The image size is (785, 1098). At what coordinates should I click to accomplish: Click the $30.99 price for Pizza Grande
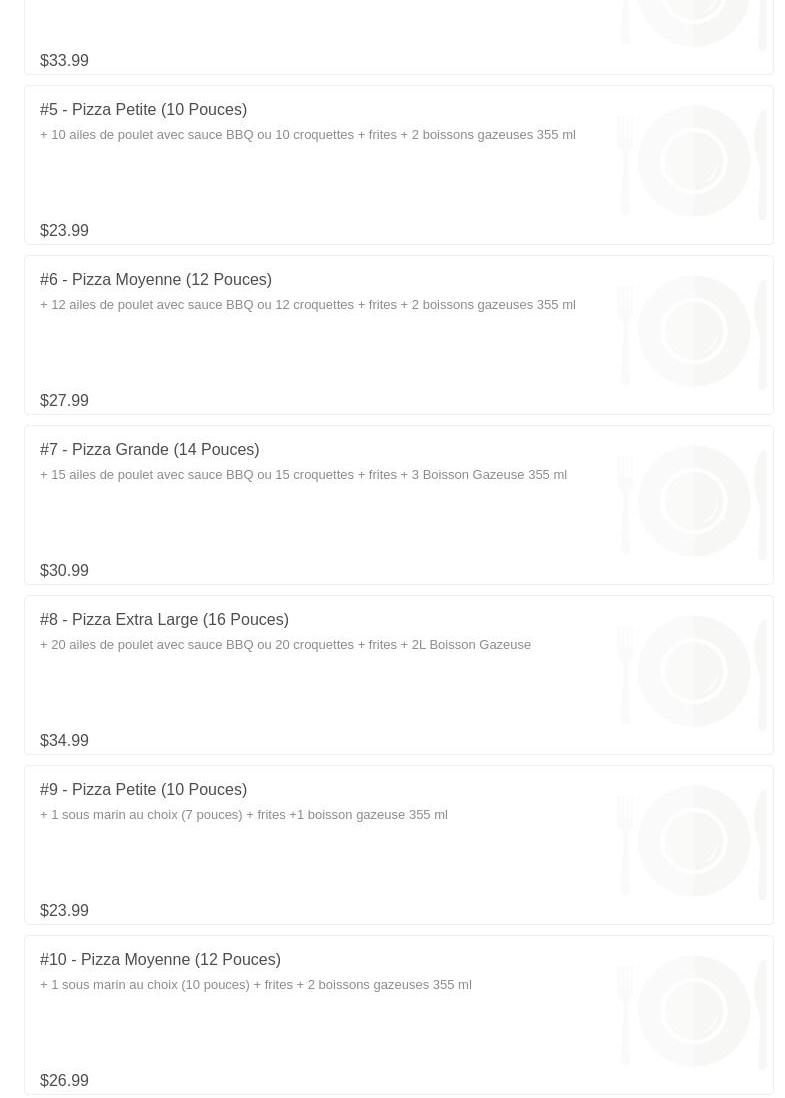64,571
